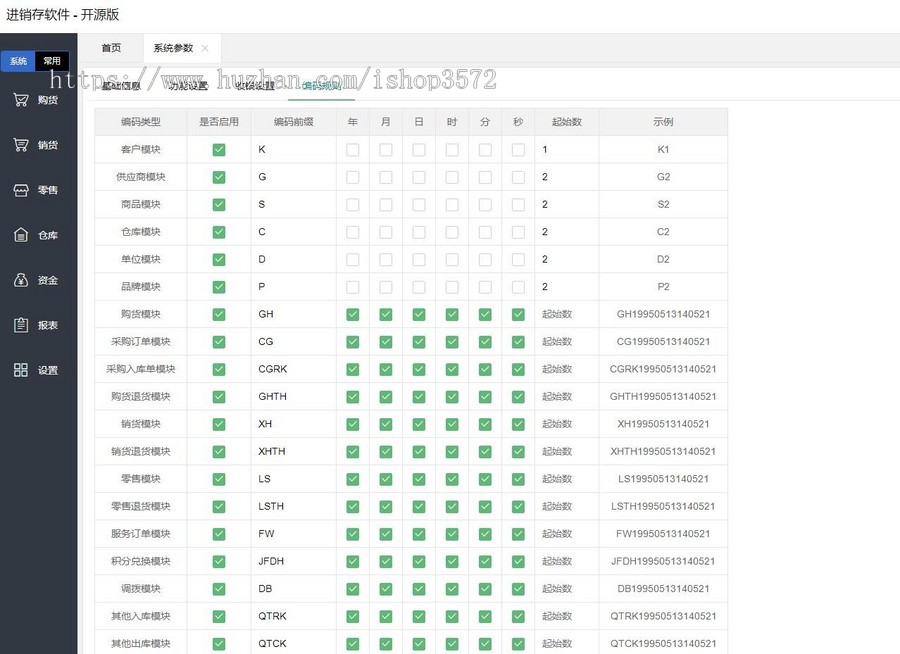Click example code DB19950513140521
The height and width of the screenshot is (654, 900).
pyautogui.click(x=663, y=589)
